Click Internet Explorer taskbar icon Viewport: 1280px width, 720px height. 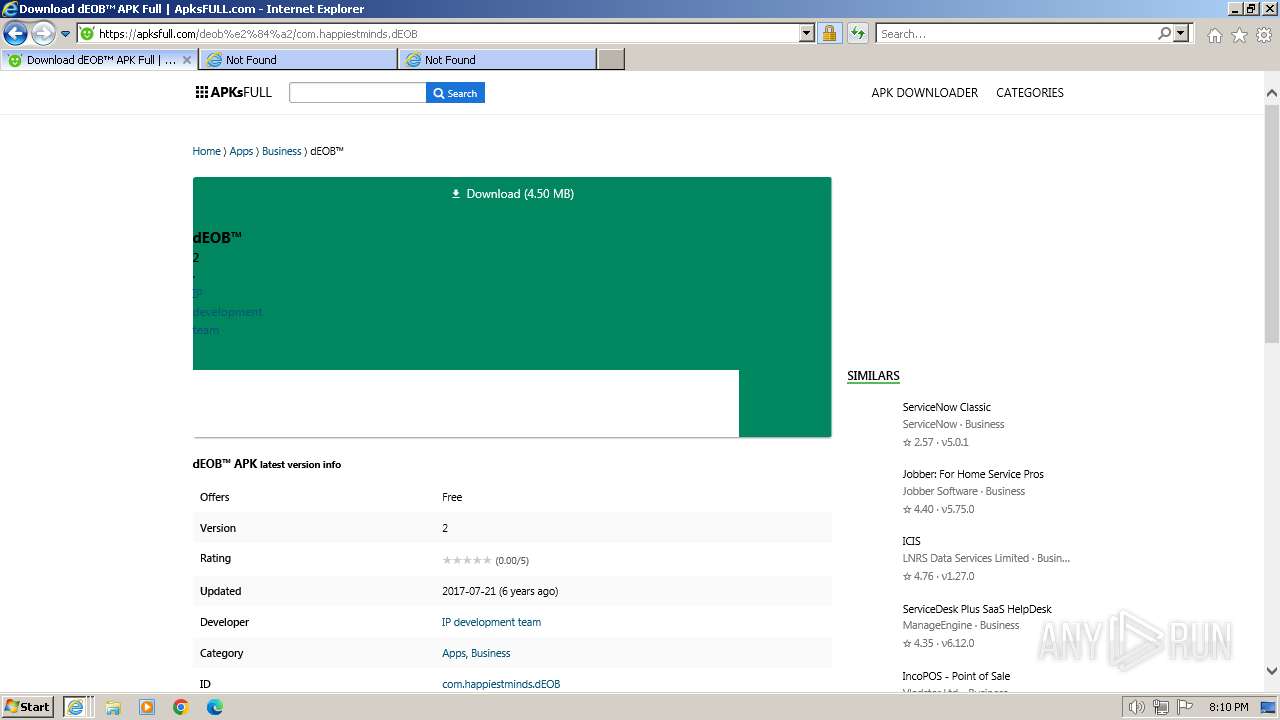(x=76, y=707)
